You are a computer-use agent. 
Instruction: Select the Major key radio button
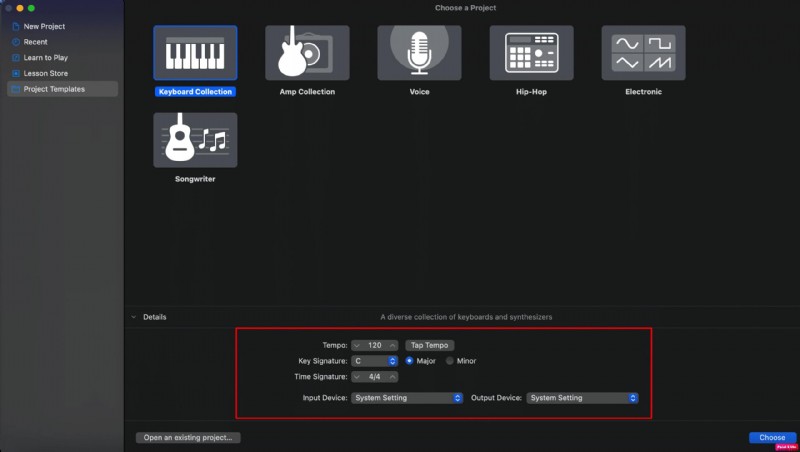[x=409, y=361]
